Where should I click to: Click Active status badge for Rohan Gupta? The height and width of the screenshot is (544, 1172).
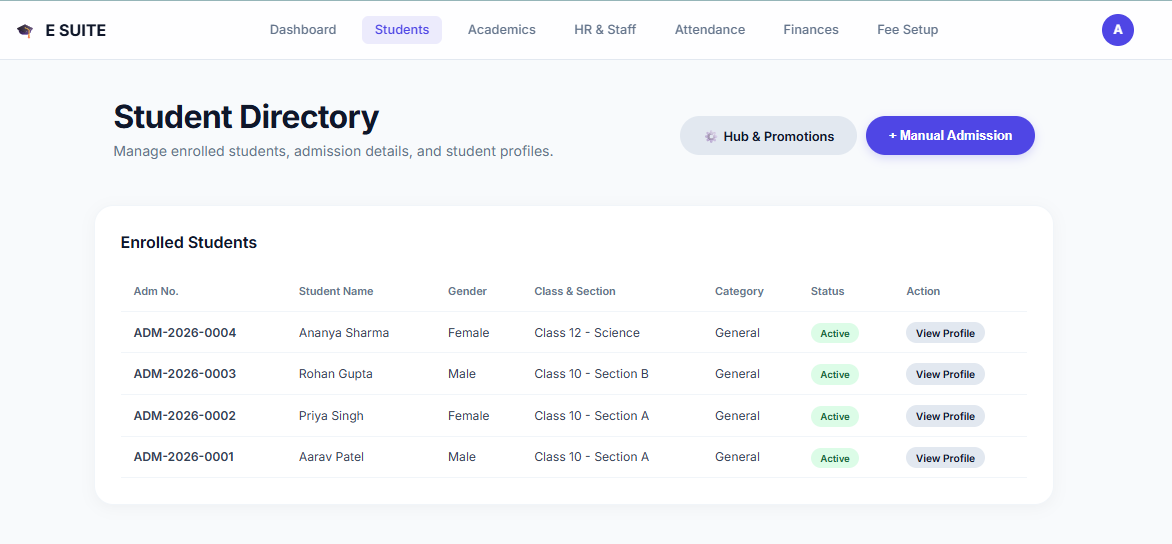click(x=835, y=374)
